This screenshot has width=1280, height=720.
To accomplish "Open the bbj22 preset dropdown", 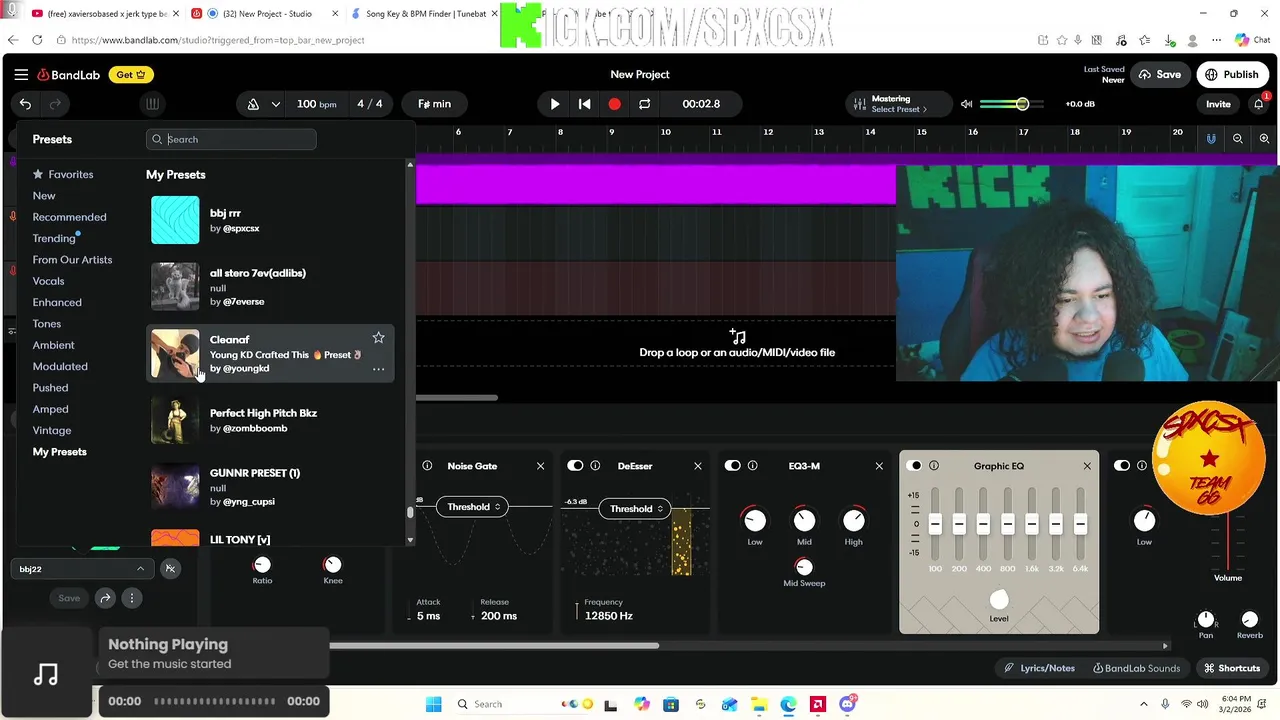I will coord(81,569).
